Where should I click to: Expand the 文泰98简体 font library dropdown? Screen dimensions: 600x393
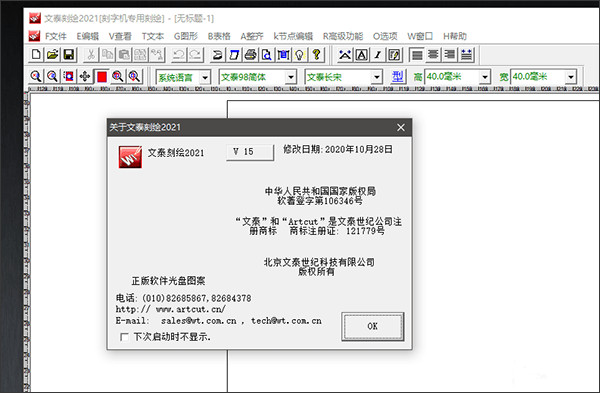coord(291,77)
